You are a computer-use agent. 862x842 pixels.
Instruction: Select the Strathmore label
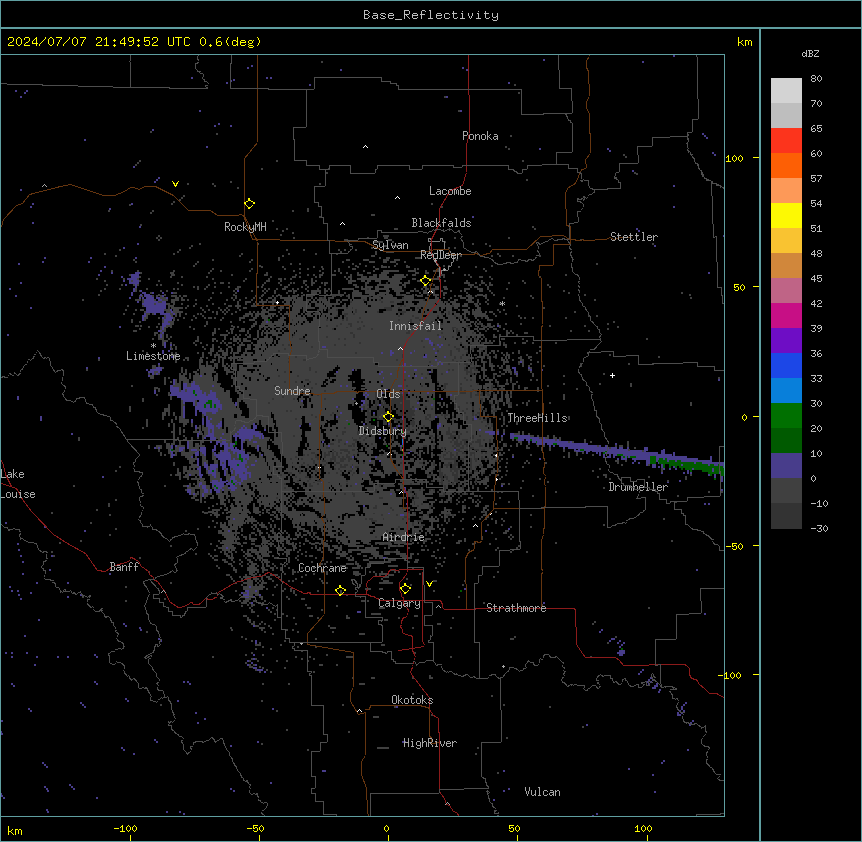point(516,608)
